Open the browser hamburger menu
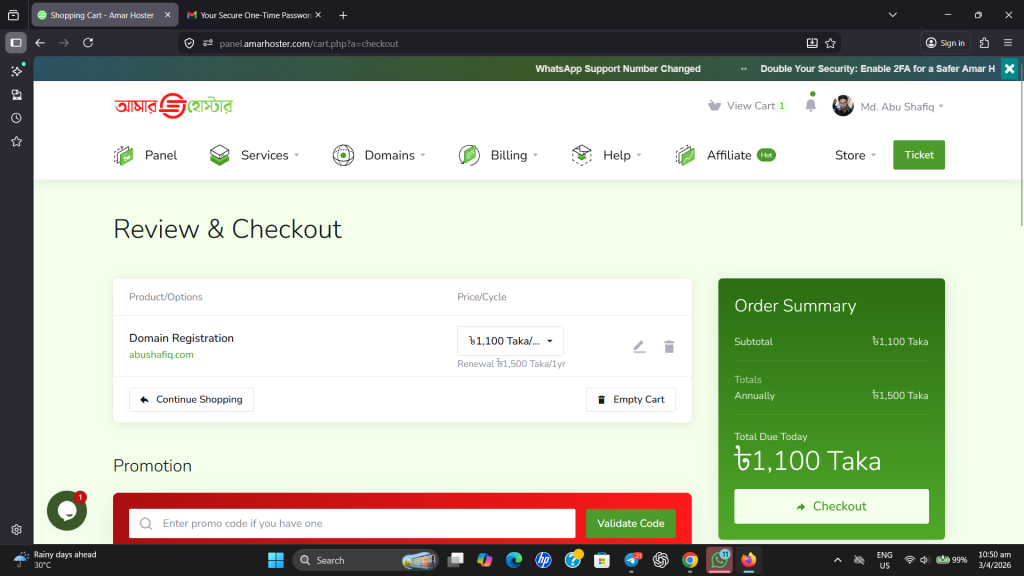Screen dimensions: 1024x576 click(1008, 43)
